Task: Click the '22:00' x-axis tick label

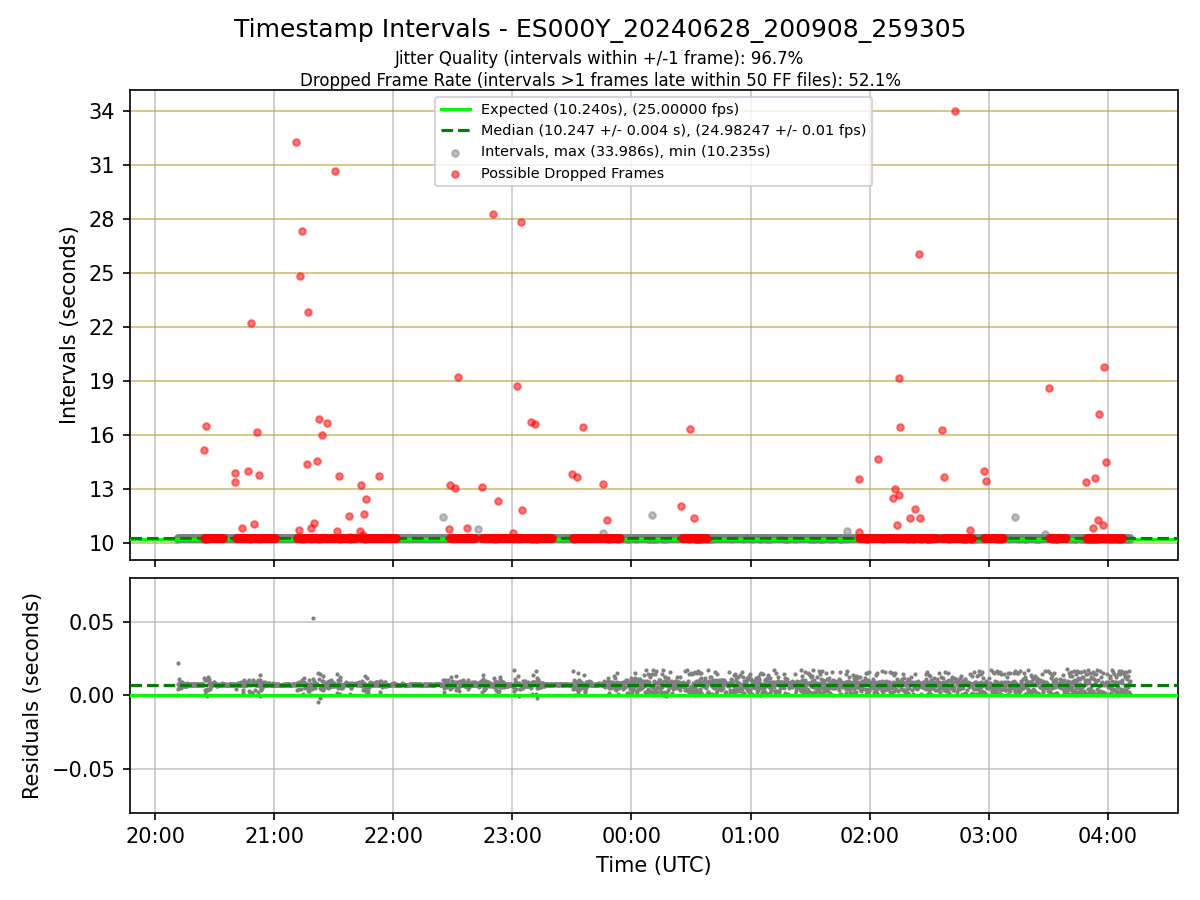Action: pos(393,835)
